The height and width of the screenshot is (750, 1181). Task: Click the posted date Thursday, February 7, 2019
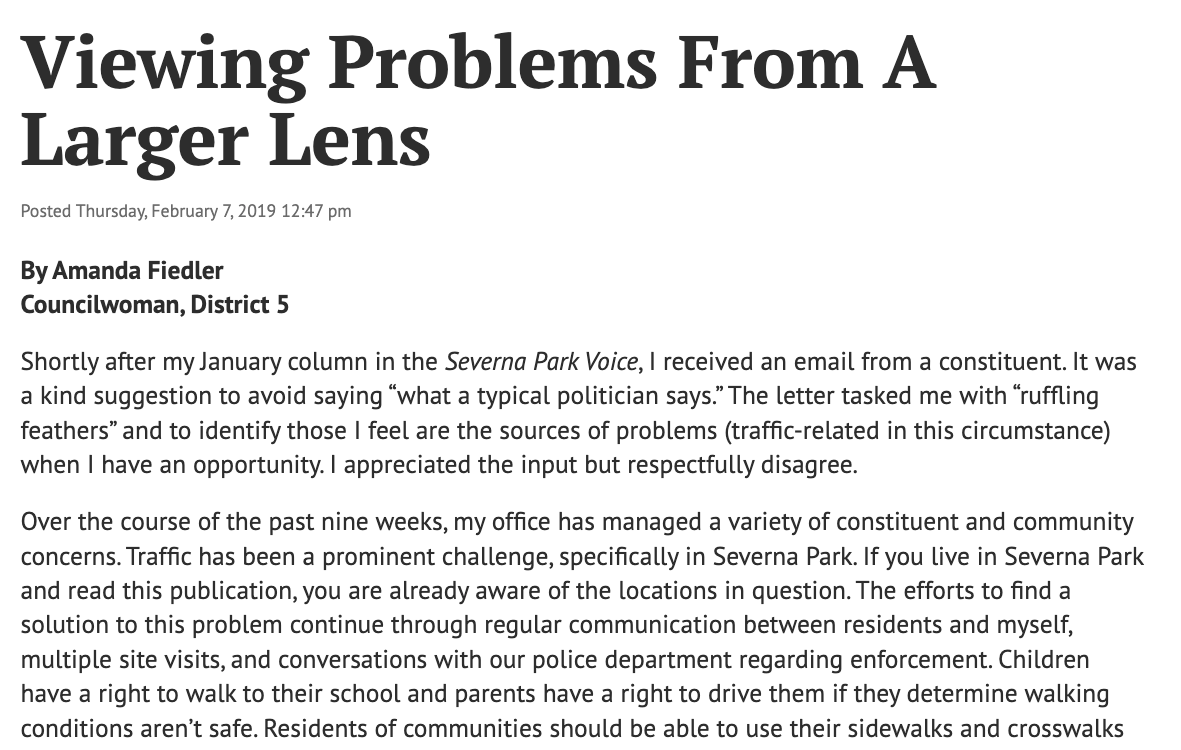tap(176, 211)
